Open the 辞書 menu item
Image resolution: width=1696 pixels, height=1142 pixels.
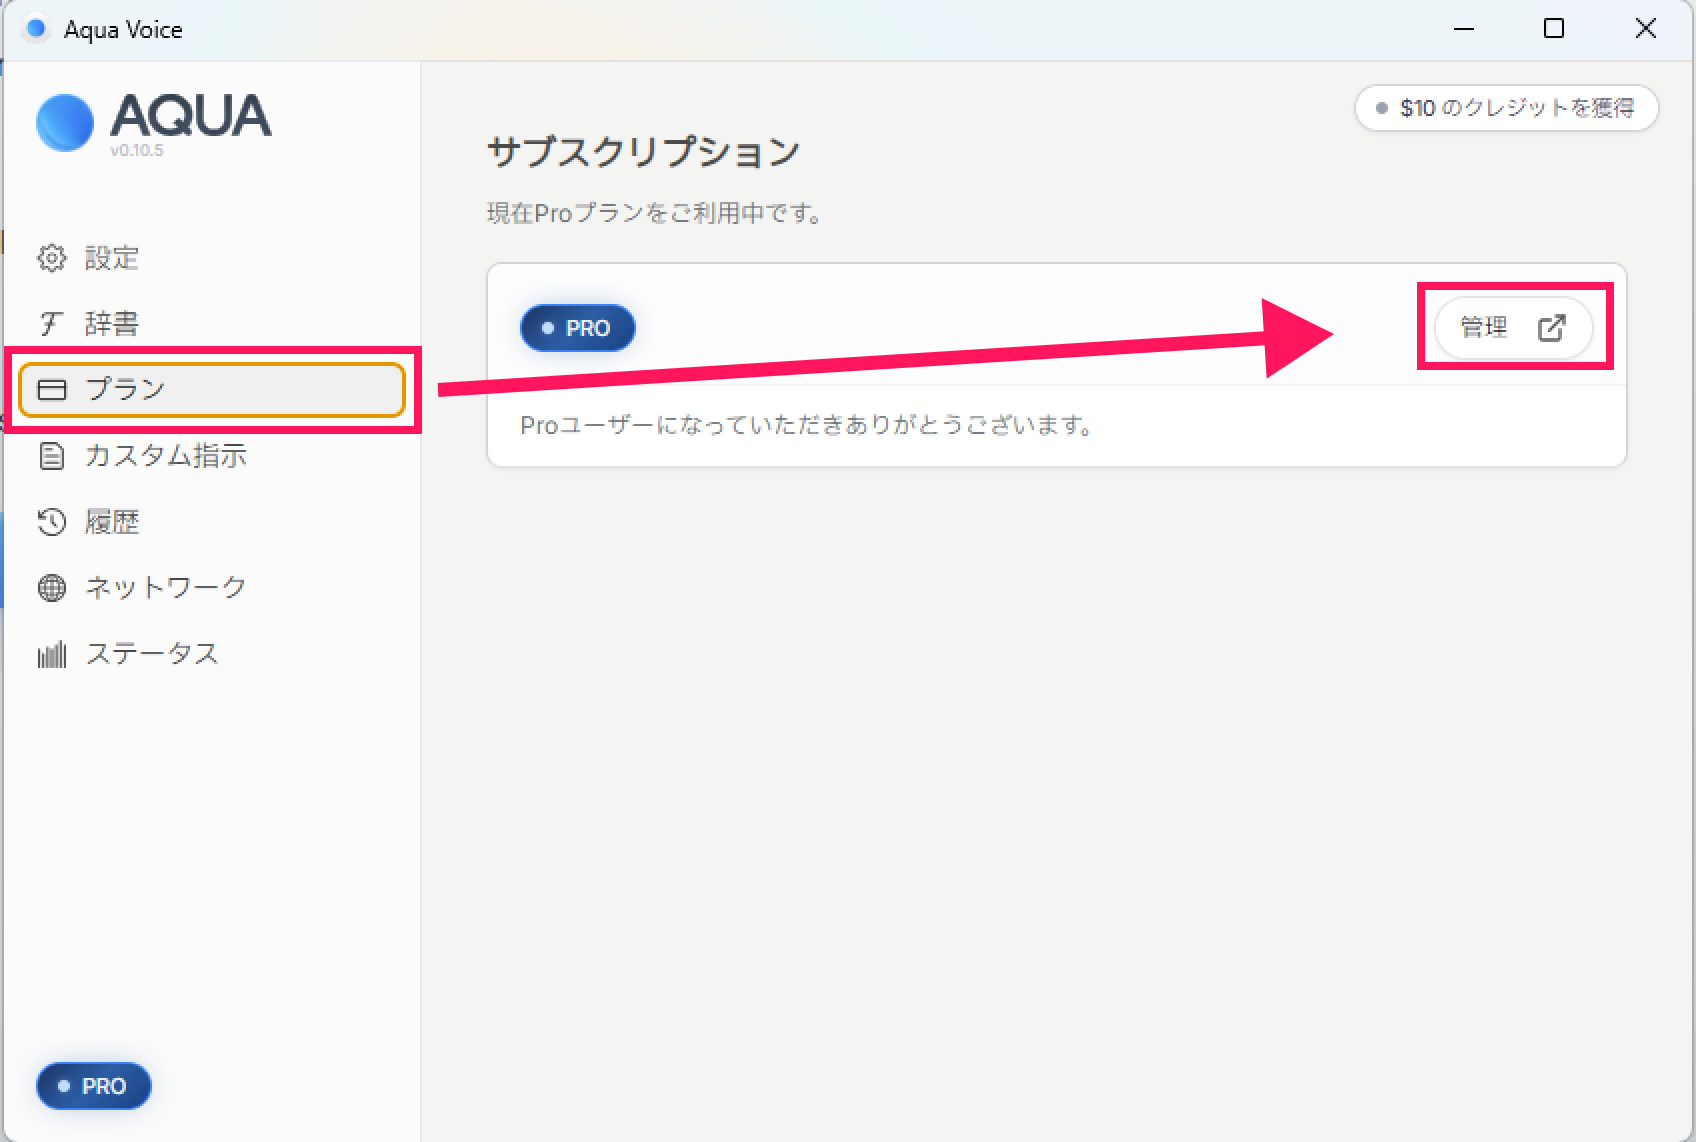coord(111,324)
